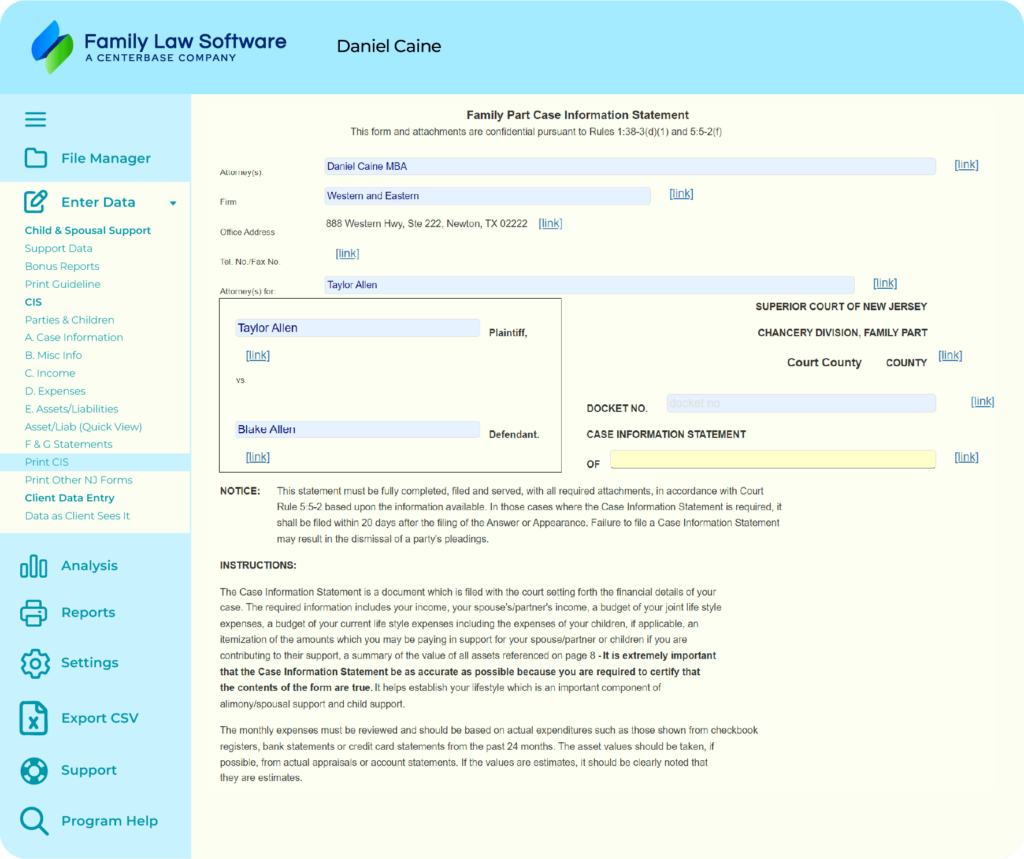Open Parties & Children sidebar item
This screenshot has height=859, width=1024.
pos(69,320)
